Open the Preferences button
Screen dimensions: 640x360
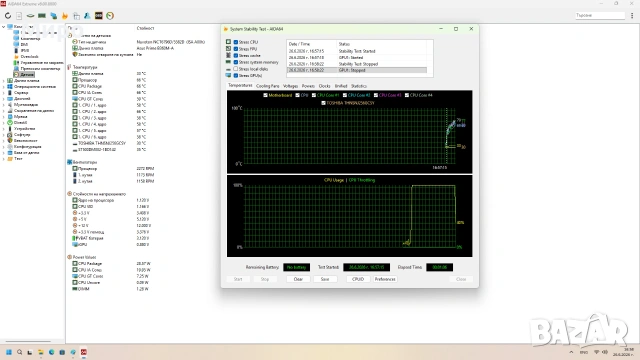pyautogui.click(x=385, y=279)
